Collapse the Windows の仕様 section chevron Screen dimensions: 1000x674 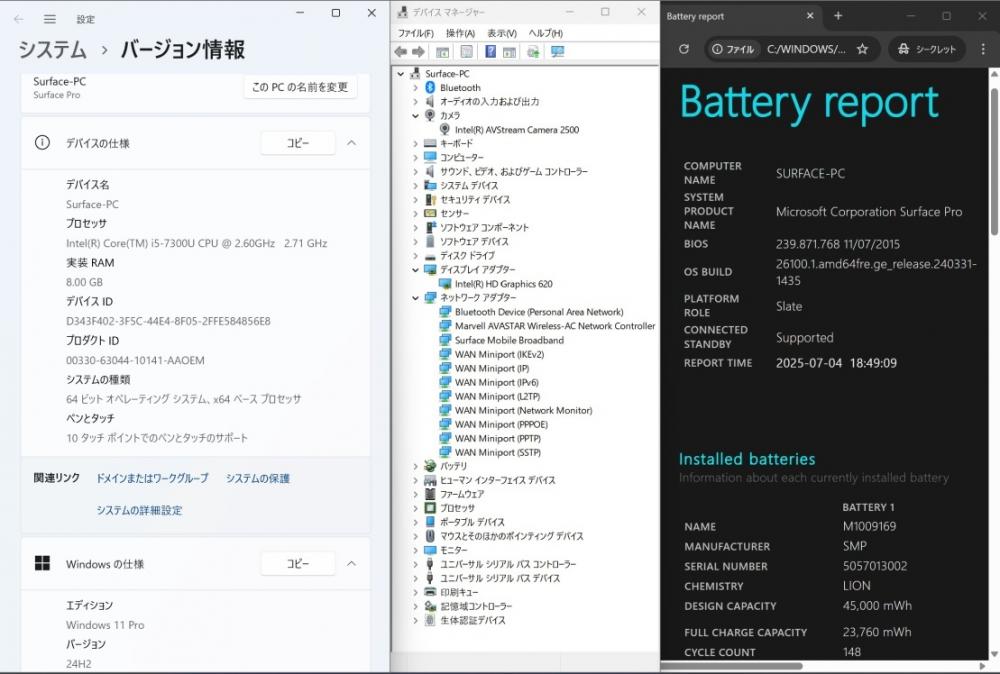click(351, 564)
